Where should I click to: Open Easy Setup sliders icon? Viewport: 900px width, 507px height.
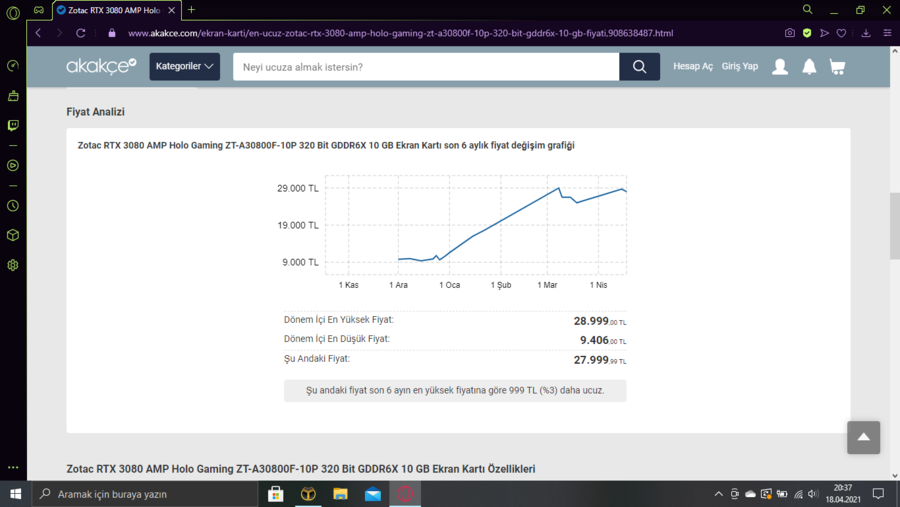887,33
